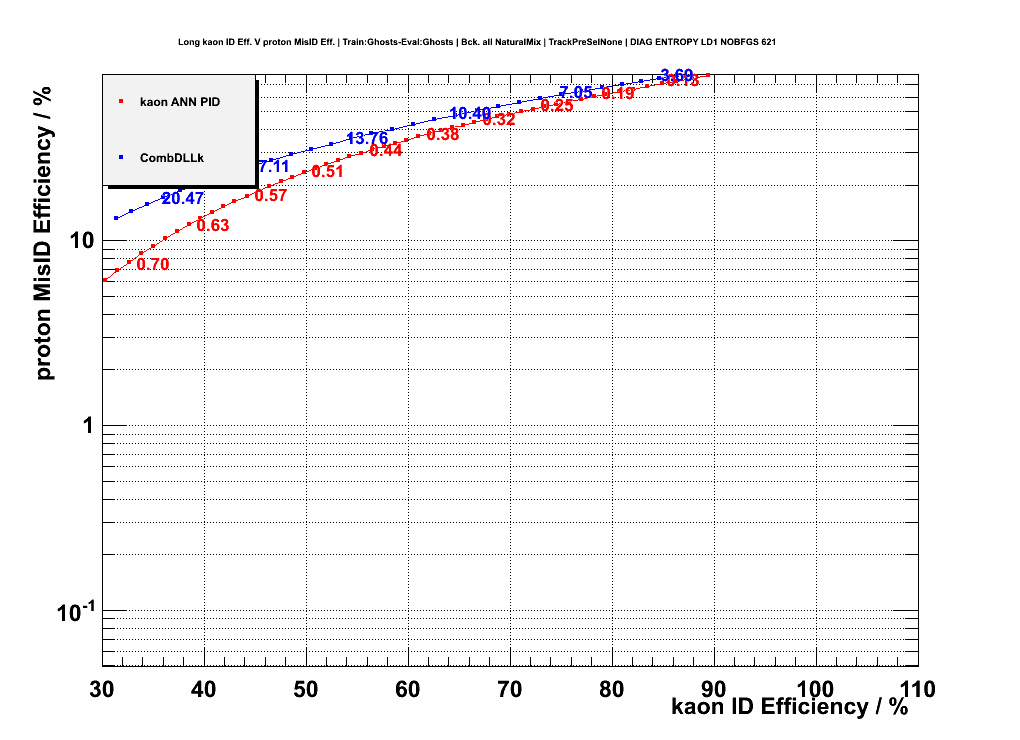Click the blue data label 7.05
The height and width of the screenshot is (740, 1020).
tap(576, 92)
